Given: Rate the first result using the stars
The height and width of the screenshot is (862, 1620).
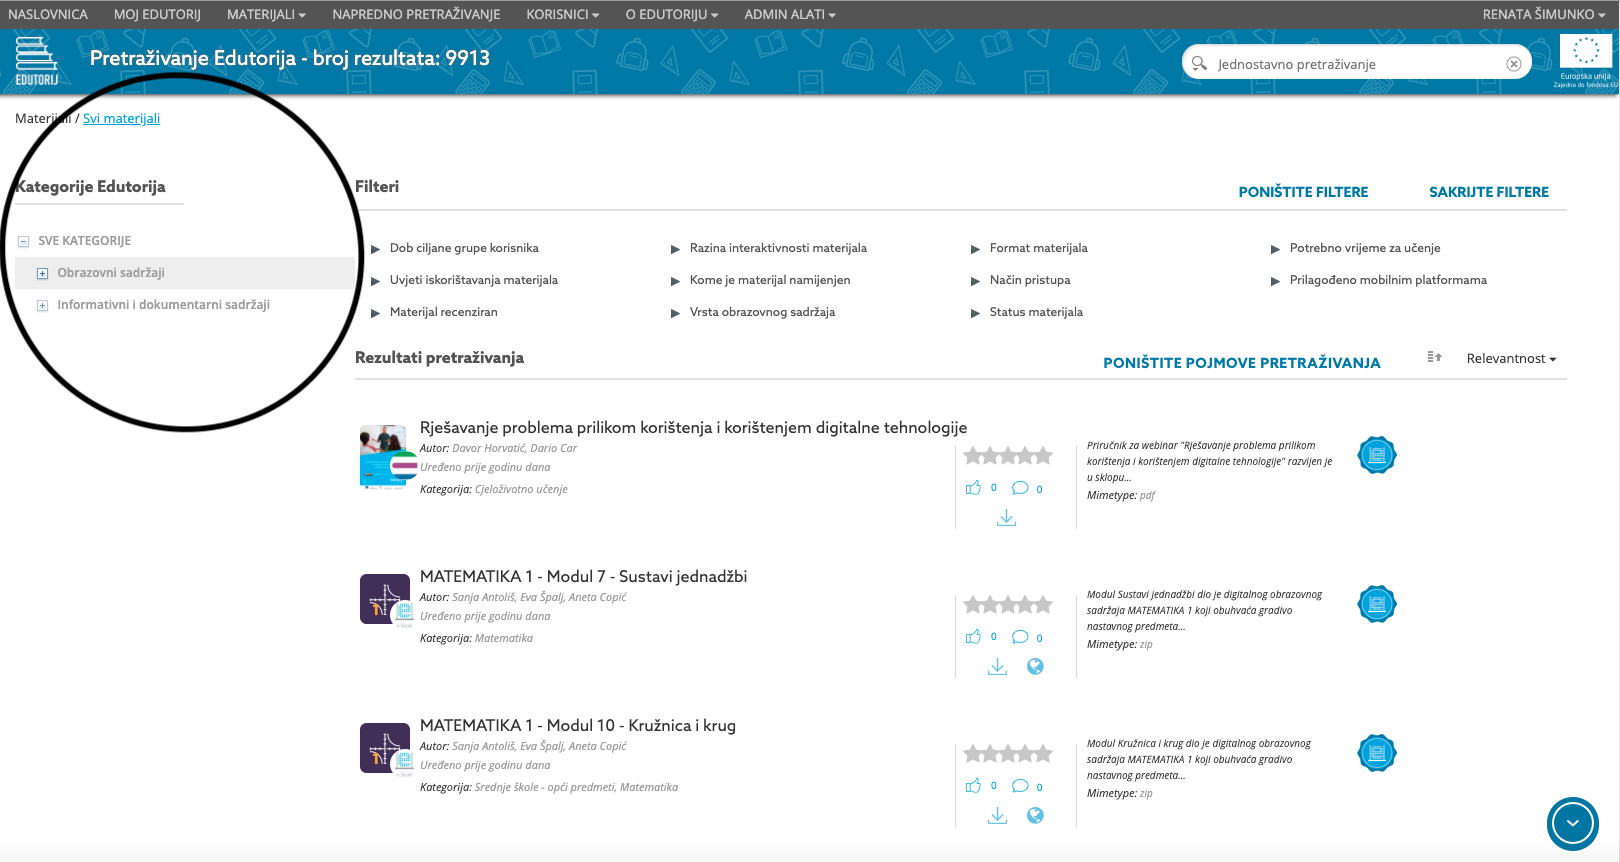Looking at the screenshot, I should point(1007,456).
